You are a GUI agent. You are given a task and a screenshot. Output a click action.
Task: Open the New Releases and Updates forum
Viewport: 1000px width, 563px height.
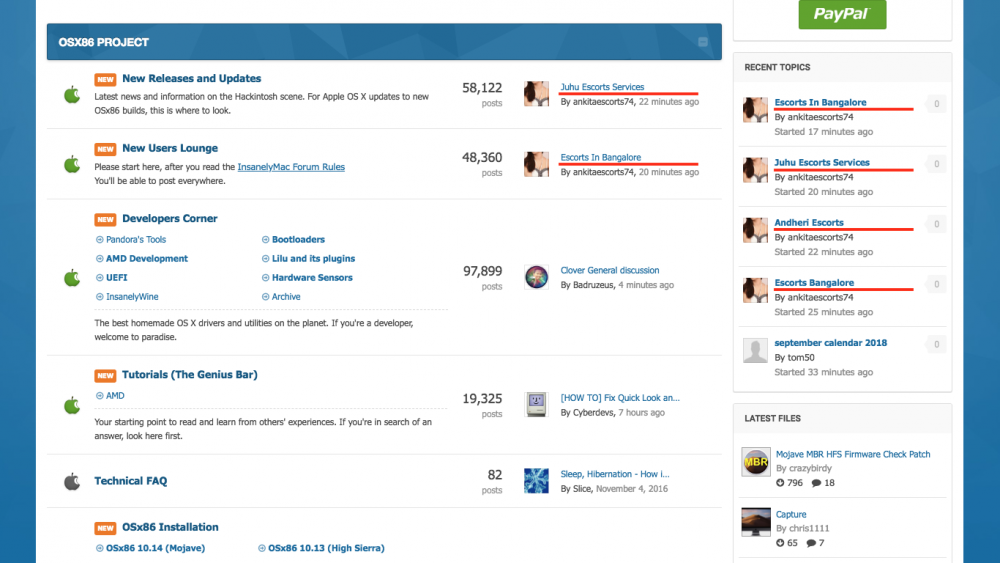pyautogui.click(x=191, y=78)
